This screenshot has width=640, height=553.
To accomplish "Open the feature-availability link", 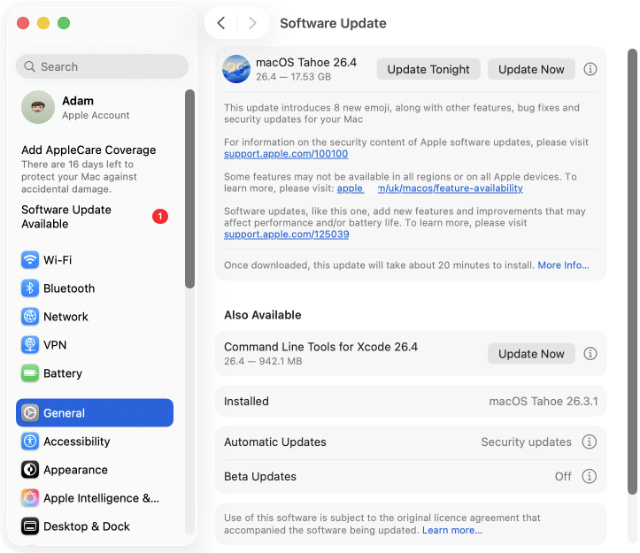I will pyautogui.click(x=430, y=188).
